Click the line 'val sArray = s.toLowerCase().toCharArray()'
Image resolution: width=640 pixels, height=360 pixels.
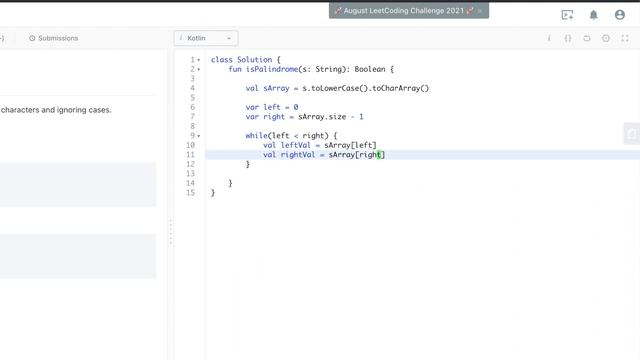tap(337, 88)
